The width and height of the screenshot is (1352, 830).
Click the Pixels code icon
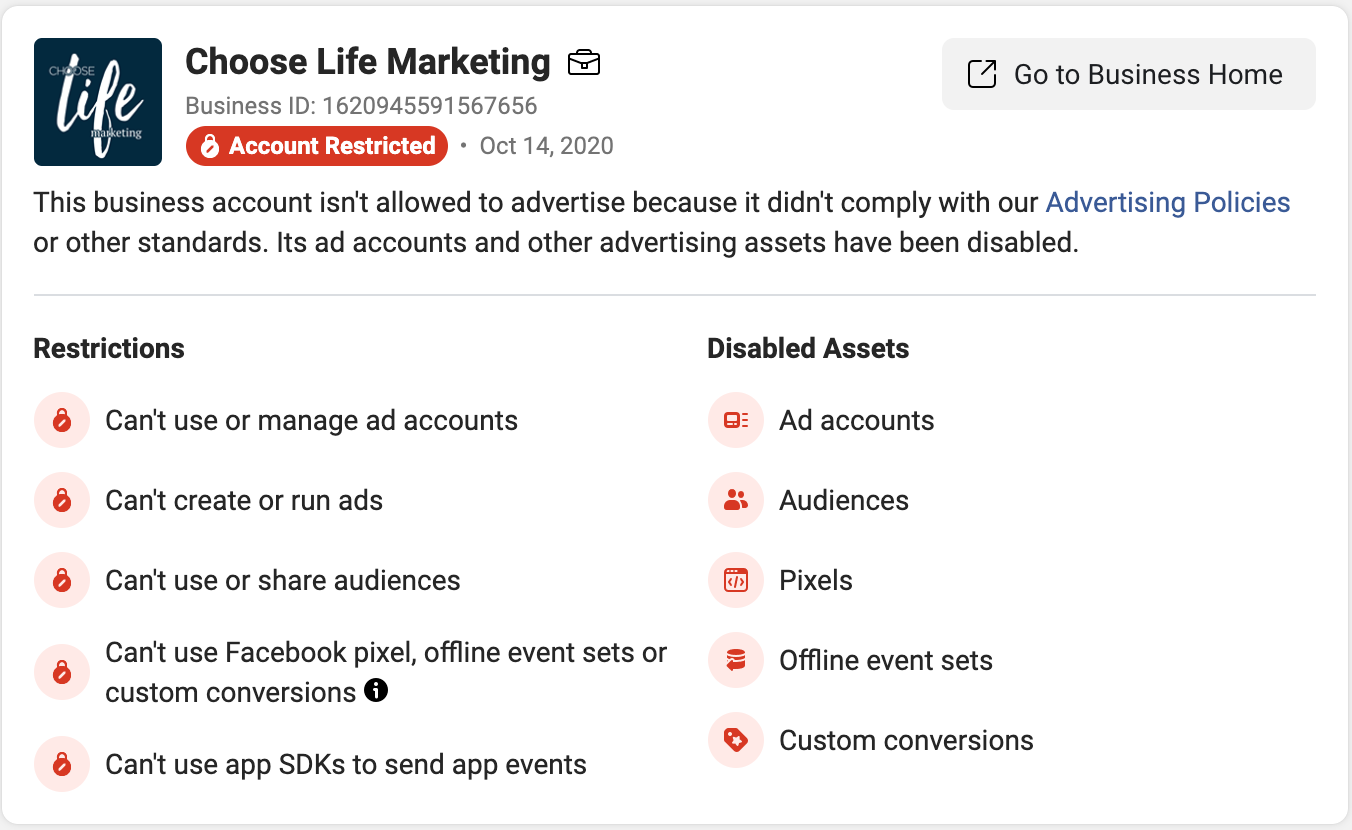pyautogui.click(x=736, y=580)
